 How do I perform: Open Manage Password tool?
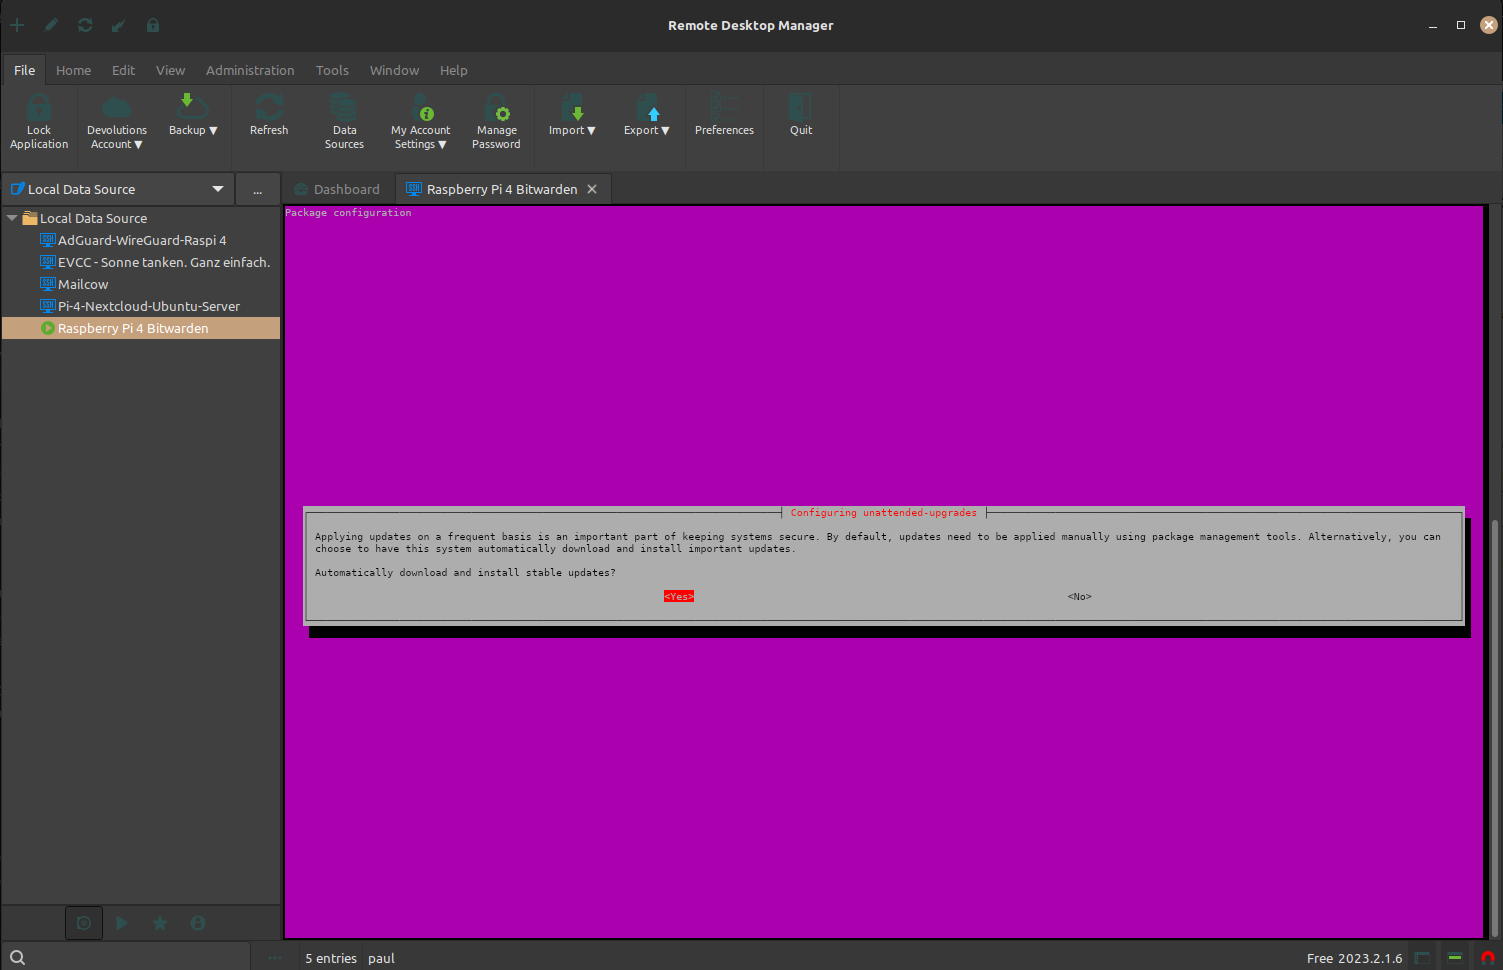(x=496, y=108)
